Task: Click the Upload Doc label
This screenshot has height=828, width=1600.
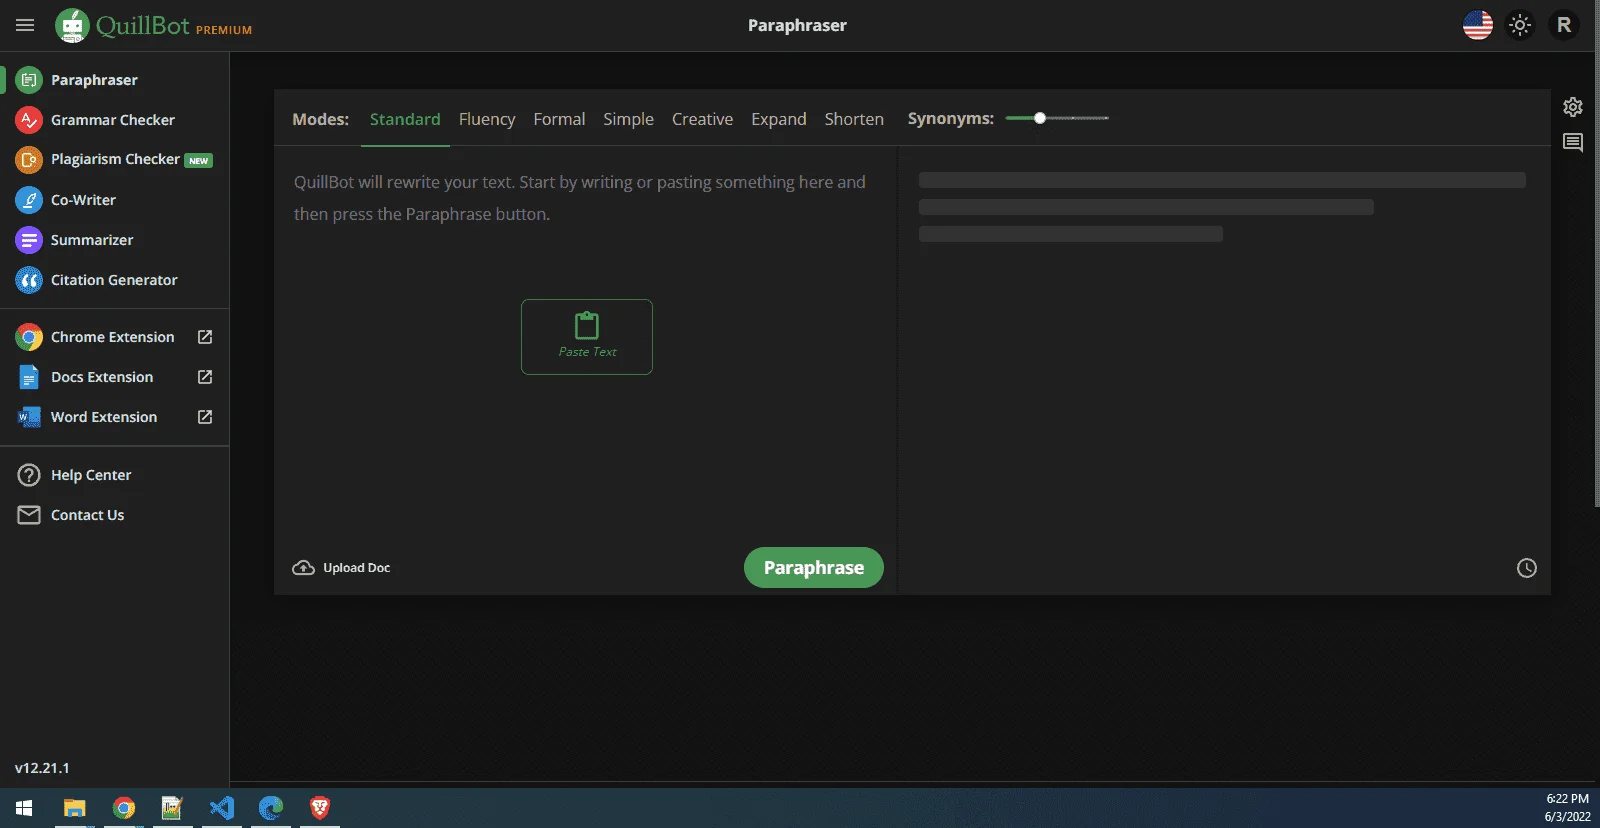Action: 357,568
